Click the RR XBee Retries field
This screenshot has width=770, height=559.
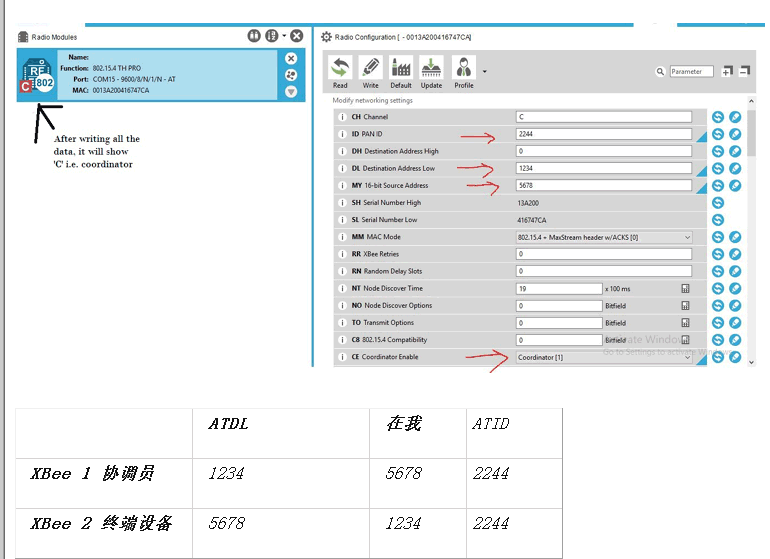point(604,254)
